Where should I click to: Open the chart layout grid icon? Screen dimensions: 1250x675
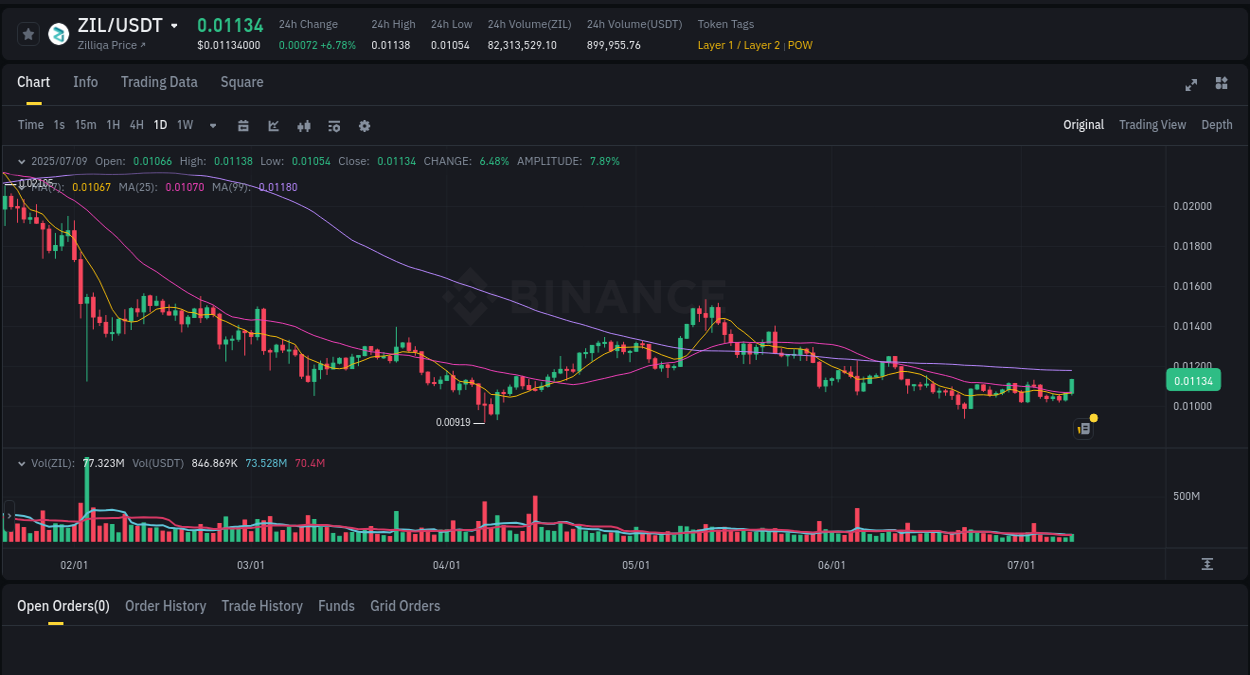click(x=1221, y=85)
